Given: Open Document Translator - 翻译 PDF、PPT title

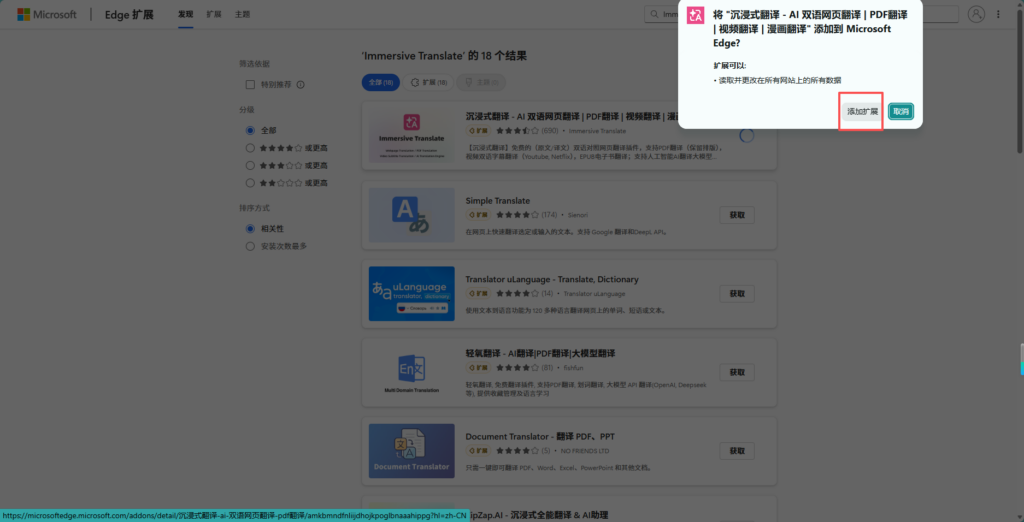Looking at the screenshot, I should (x=540, y=436).
